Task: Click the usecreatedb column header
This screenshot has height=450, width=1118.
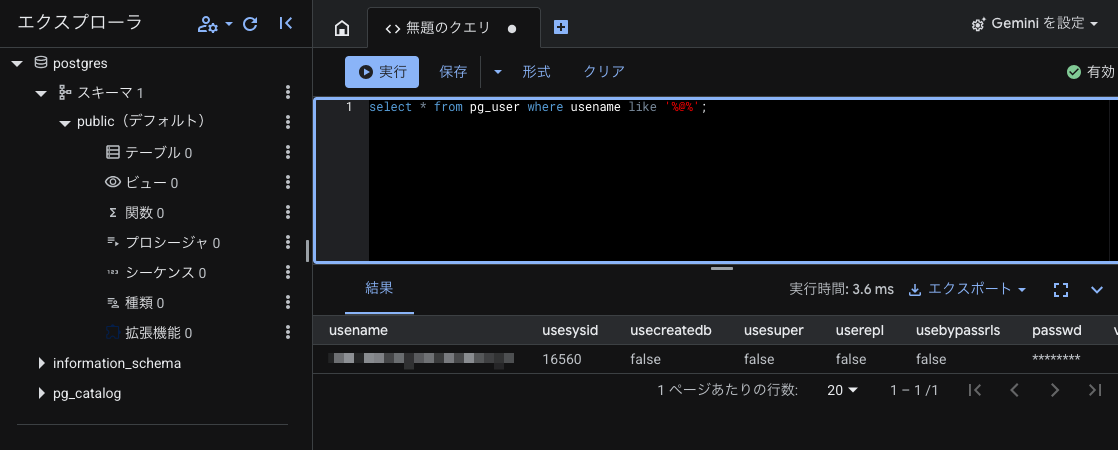Action: coord(671,330)
